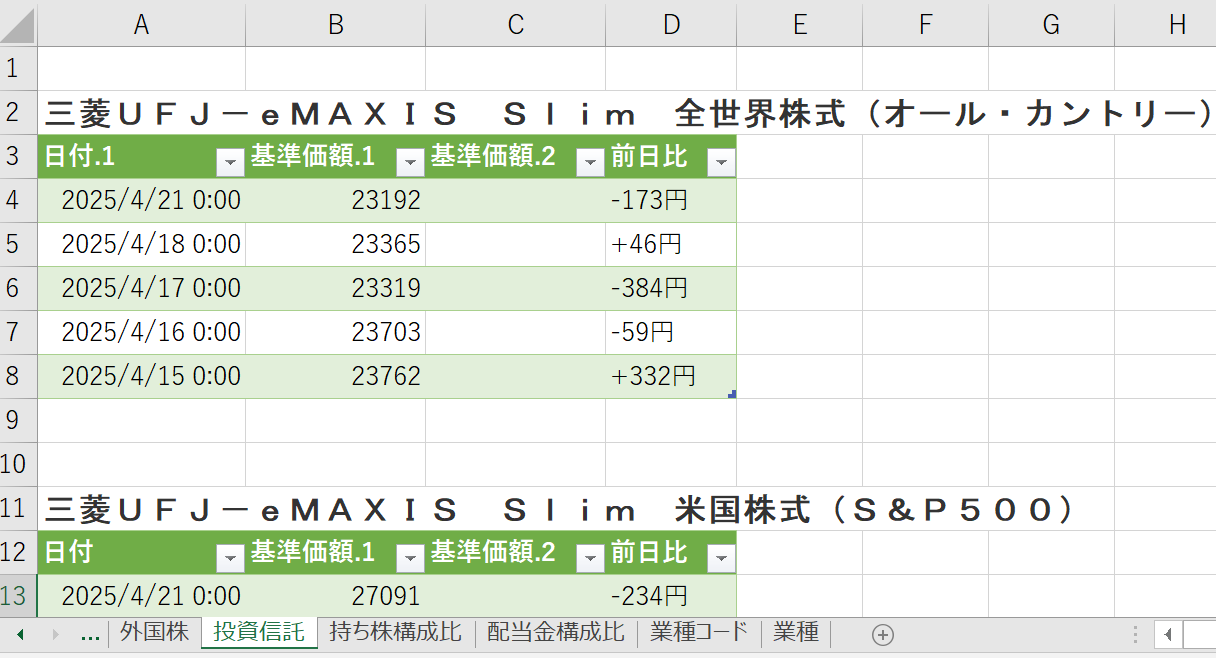
Task: Open filter dropdown for 日付 in row 12
Action: pos(230,558)
